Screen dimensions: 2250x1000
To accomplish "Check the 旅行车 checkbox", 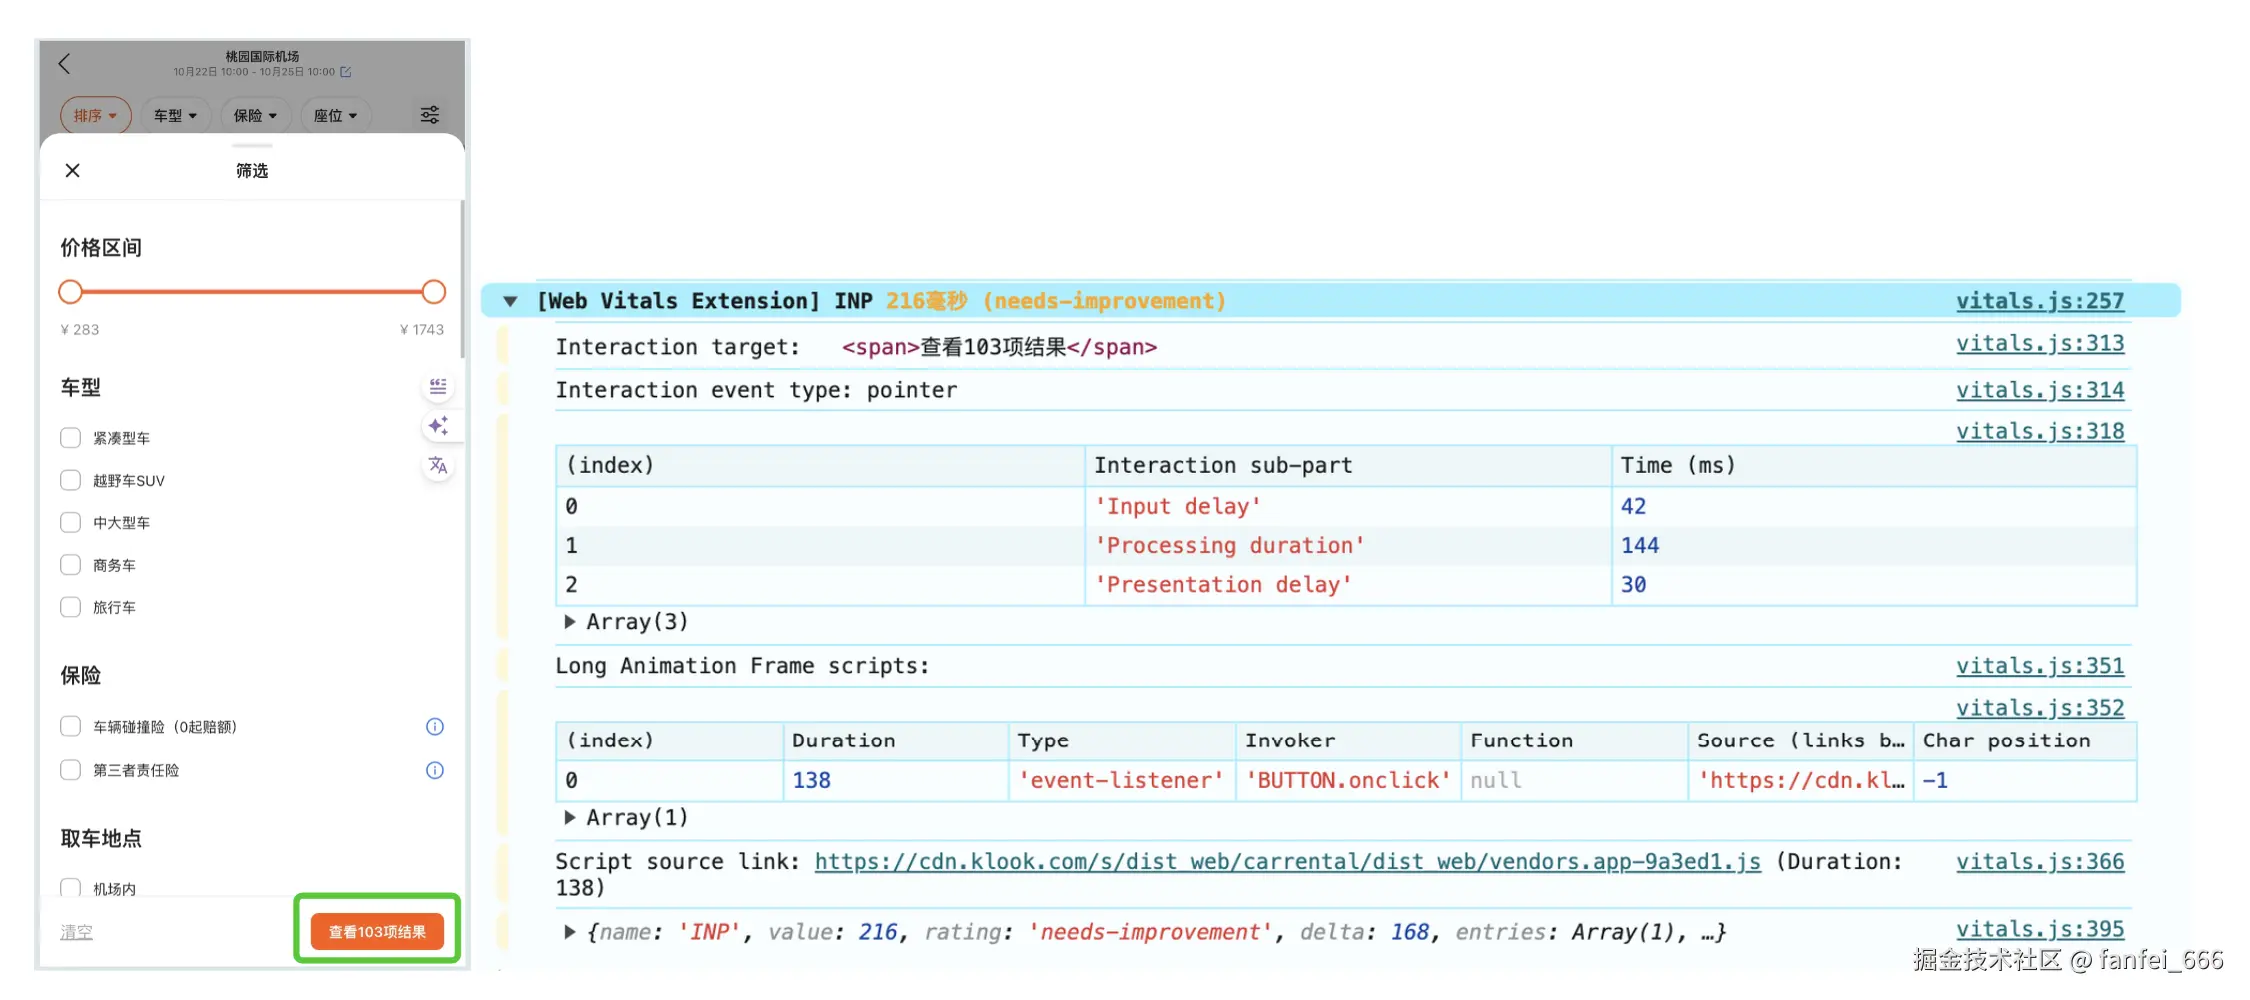I will 70,607.
